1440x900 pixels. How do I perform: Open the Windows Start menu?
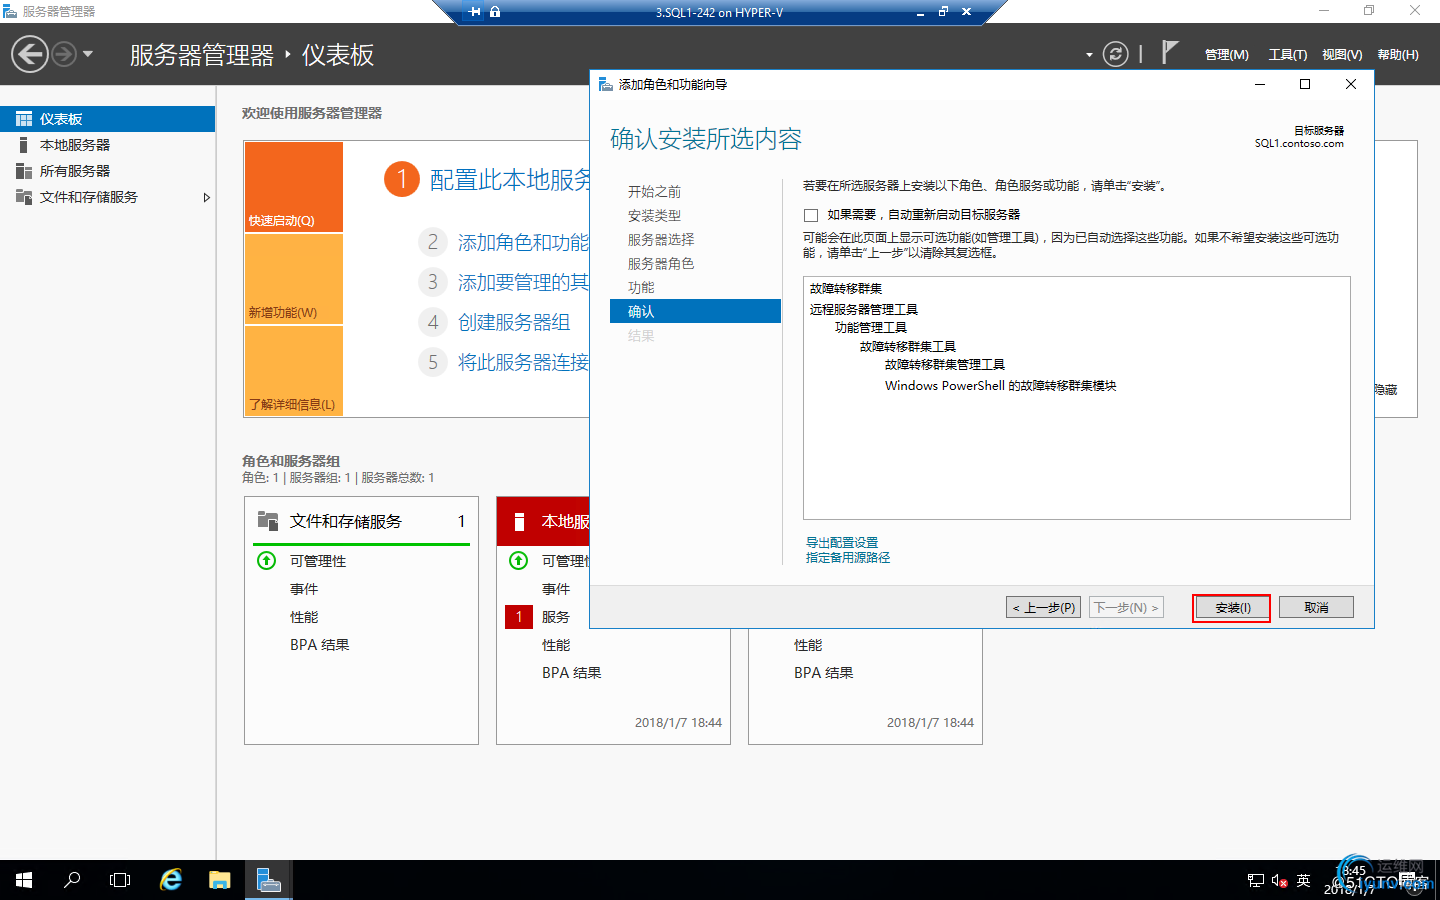[24, 880]
